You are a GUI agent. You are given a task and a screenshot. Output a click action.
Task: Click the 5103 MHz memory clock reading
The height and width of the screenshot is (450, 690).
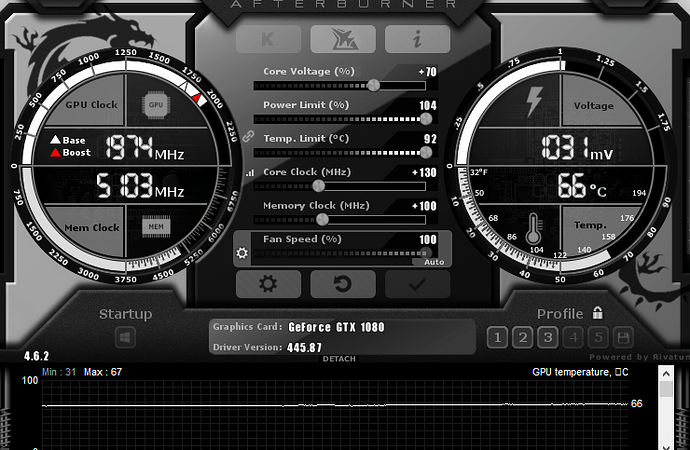[x=140, y=185]
